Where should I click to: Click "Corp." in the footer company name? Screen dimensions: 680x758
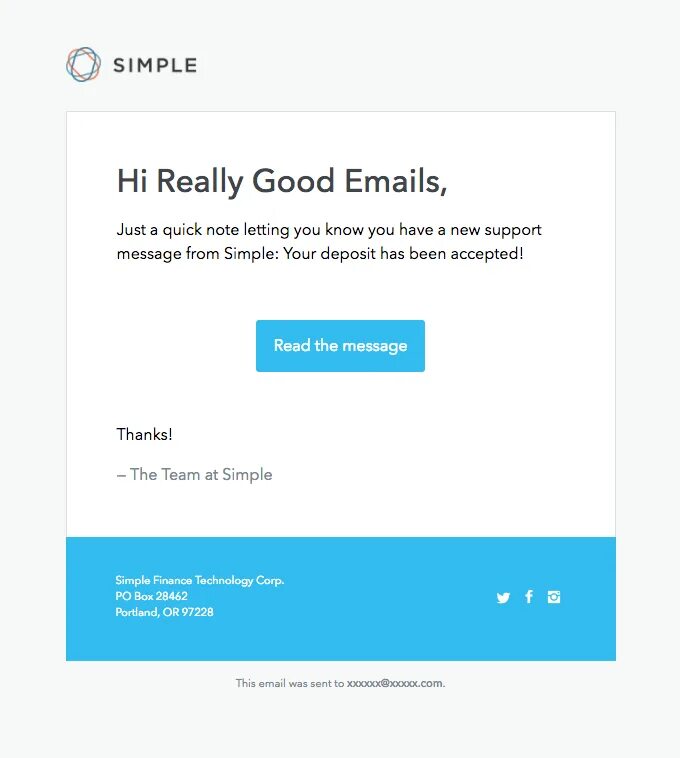(270, 580)
